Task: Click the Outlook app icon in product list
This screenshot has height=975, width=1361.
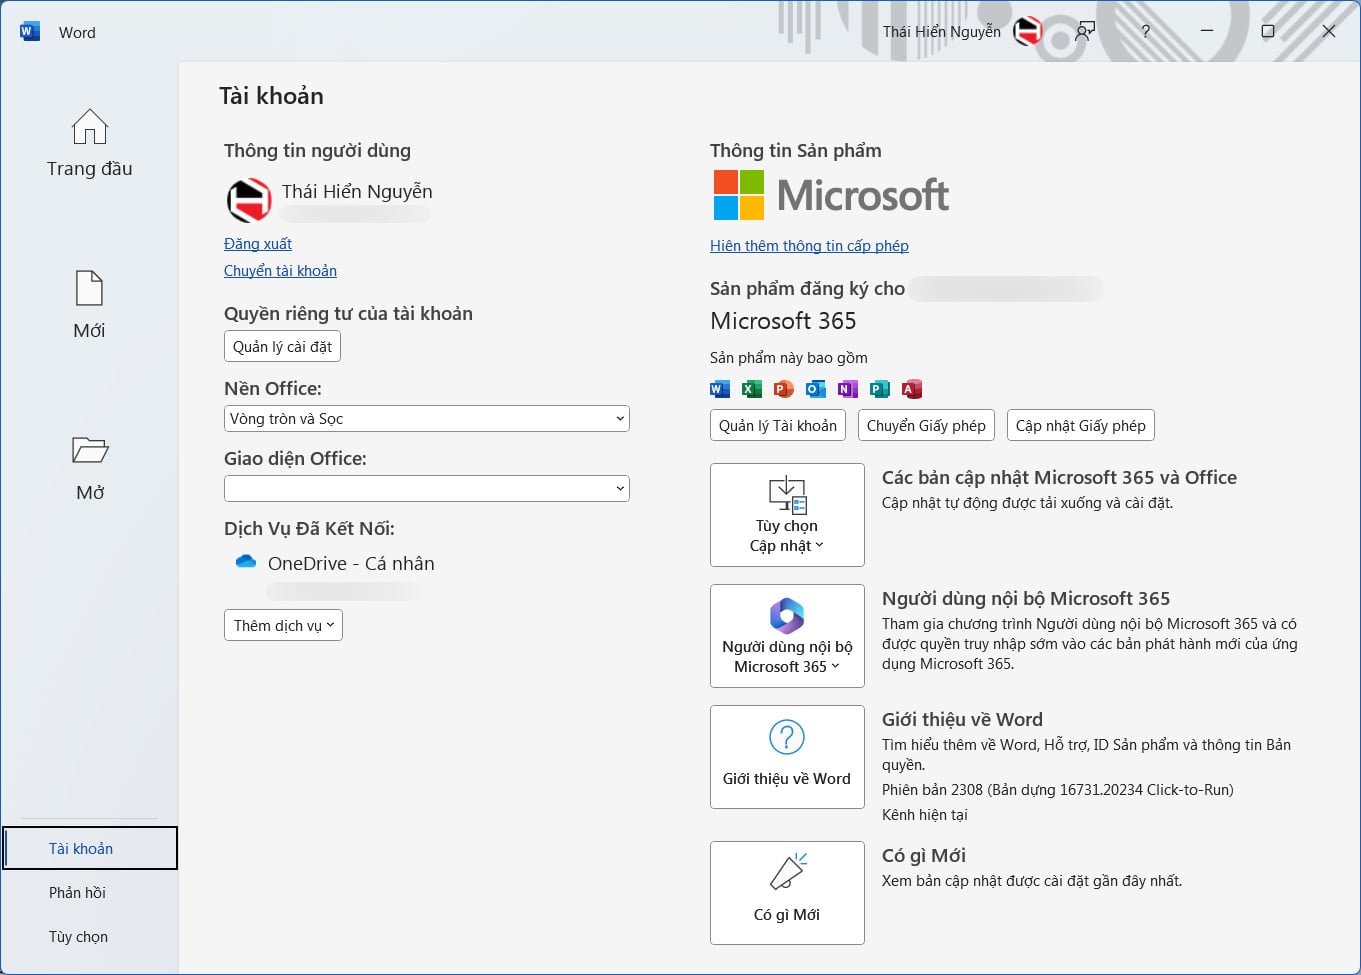Action: point(815,389)
